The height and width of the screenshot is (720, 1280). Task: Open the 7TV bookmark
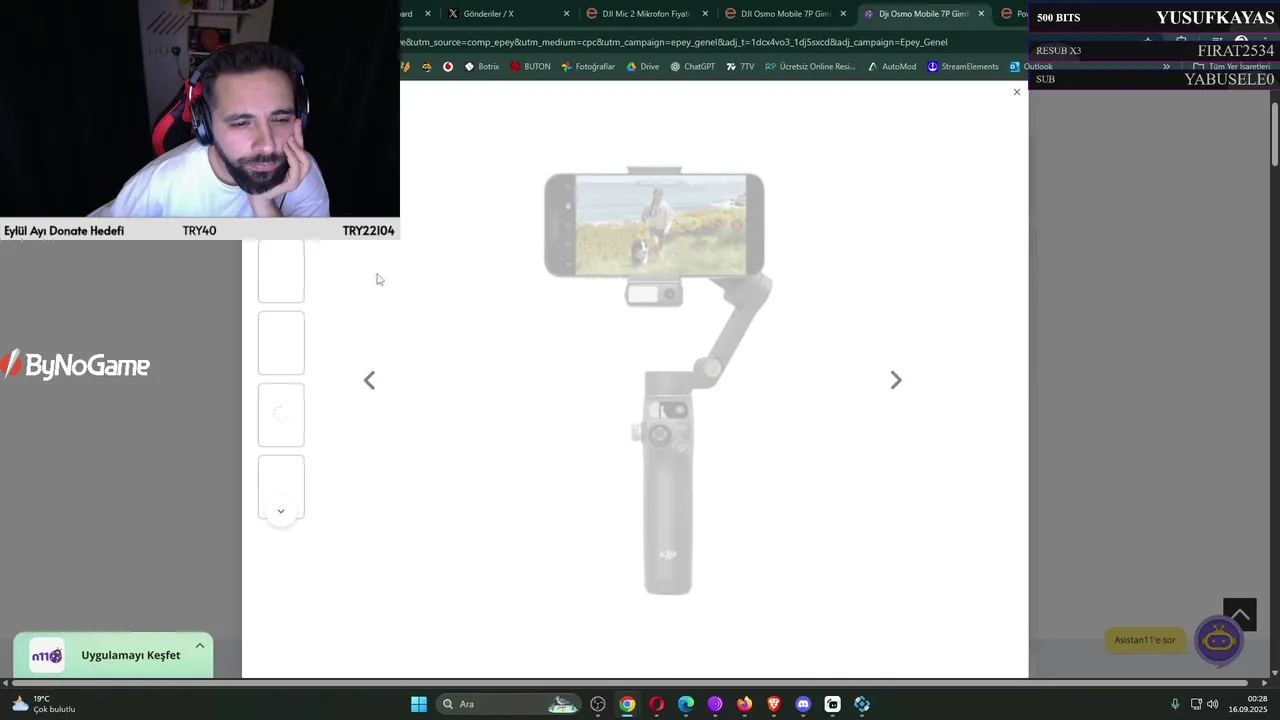click(740, 67)
